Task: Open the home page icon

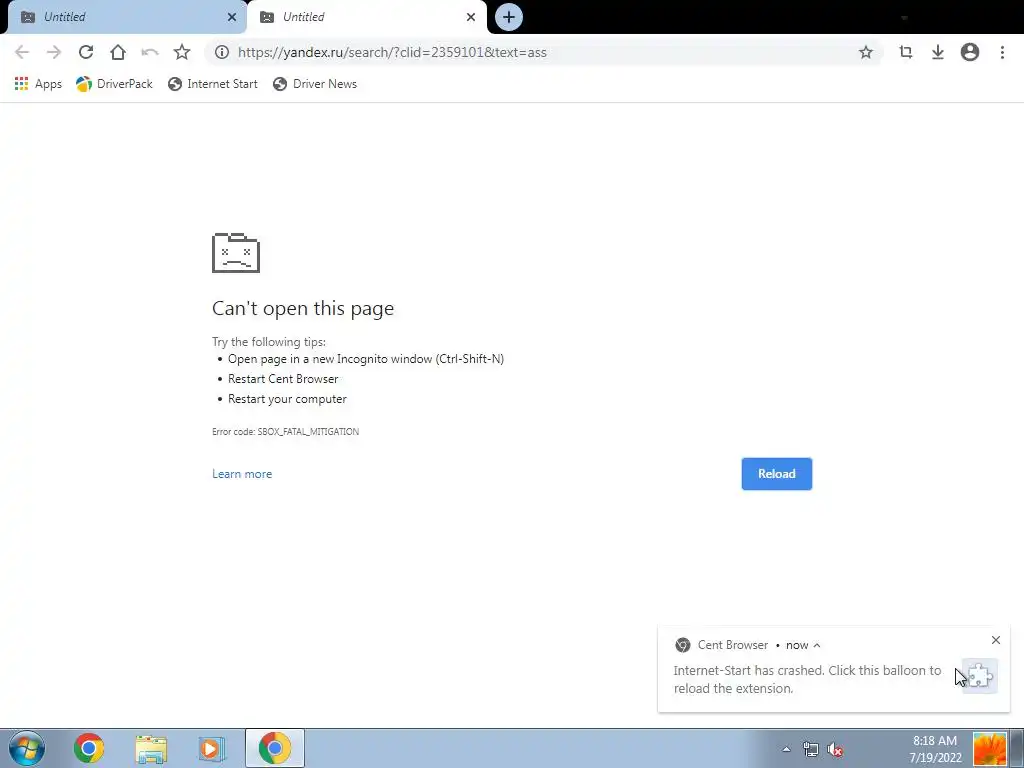Action: click(x=118, y=52)
